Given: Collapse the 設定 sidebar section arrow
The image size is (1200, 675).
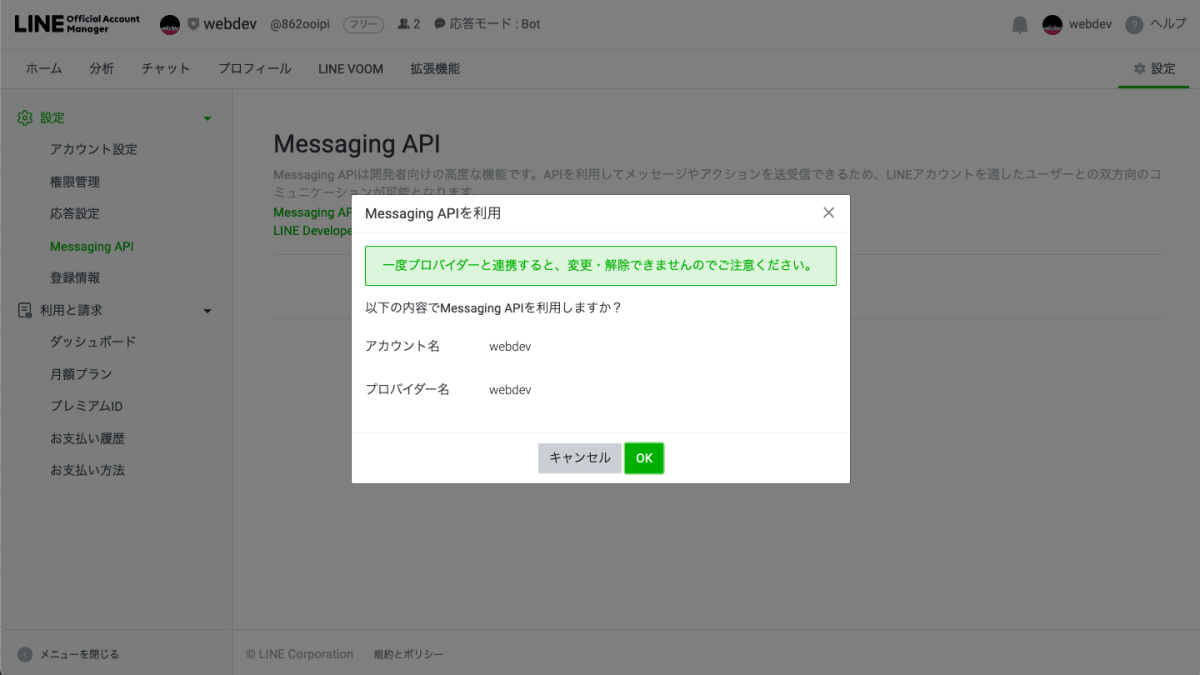Looking at the screenshot, I should tap(208, 118).
